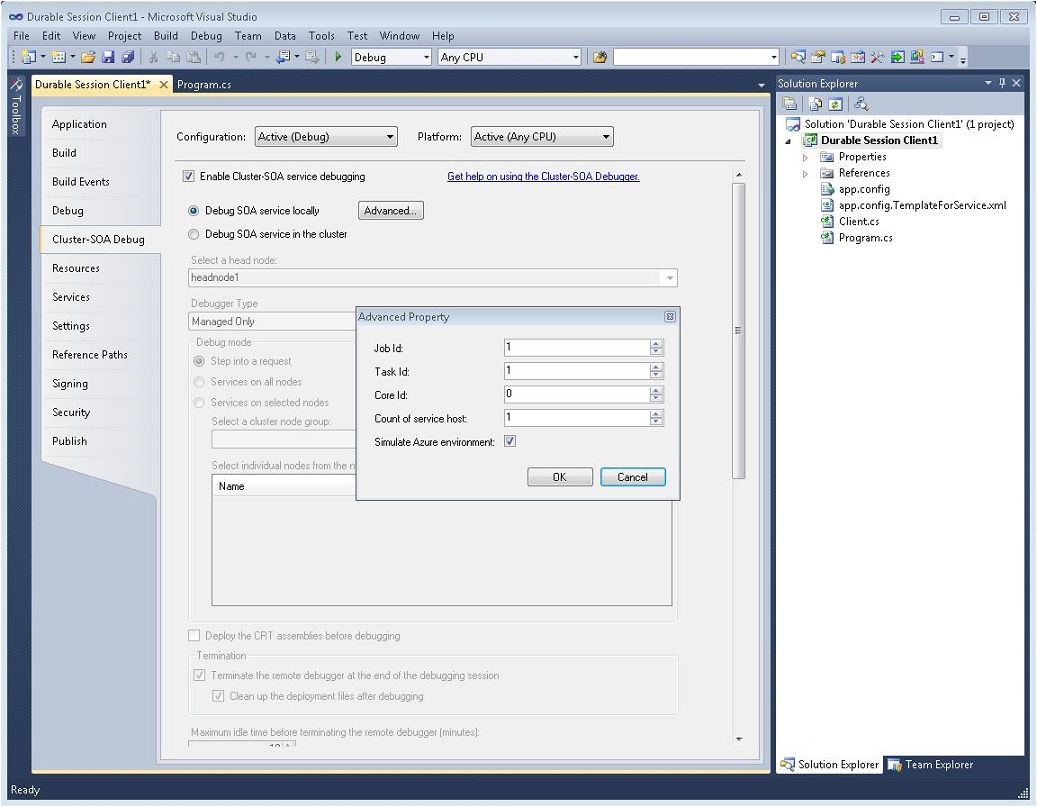
Task: Start debugging with the green play arrow
Action: click(340, 57)
